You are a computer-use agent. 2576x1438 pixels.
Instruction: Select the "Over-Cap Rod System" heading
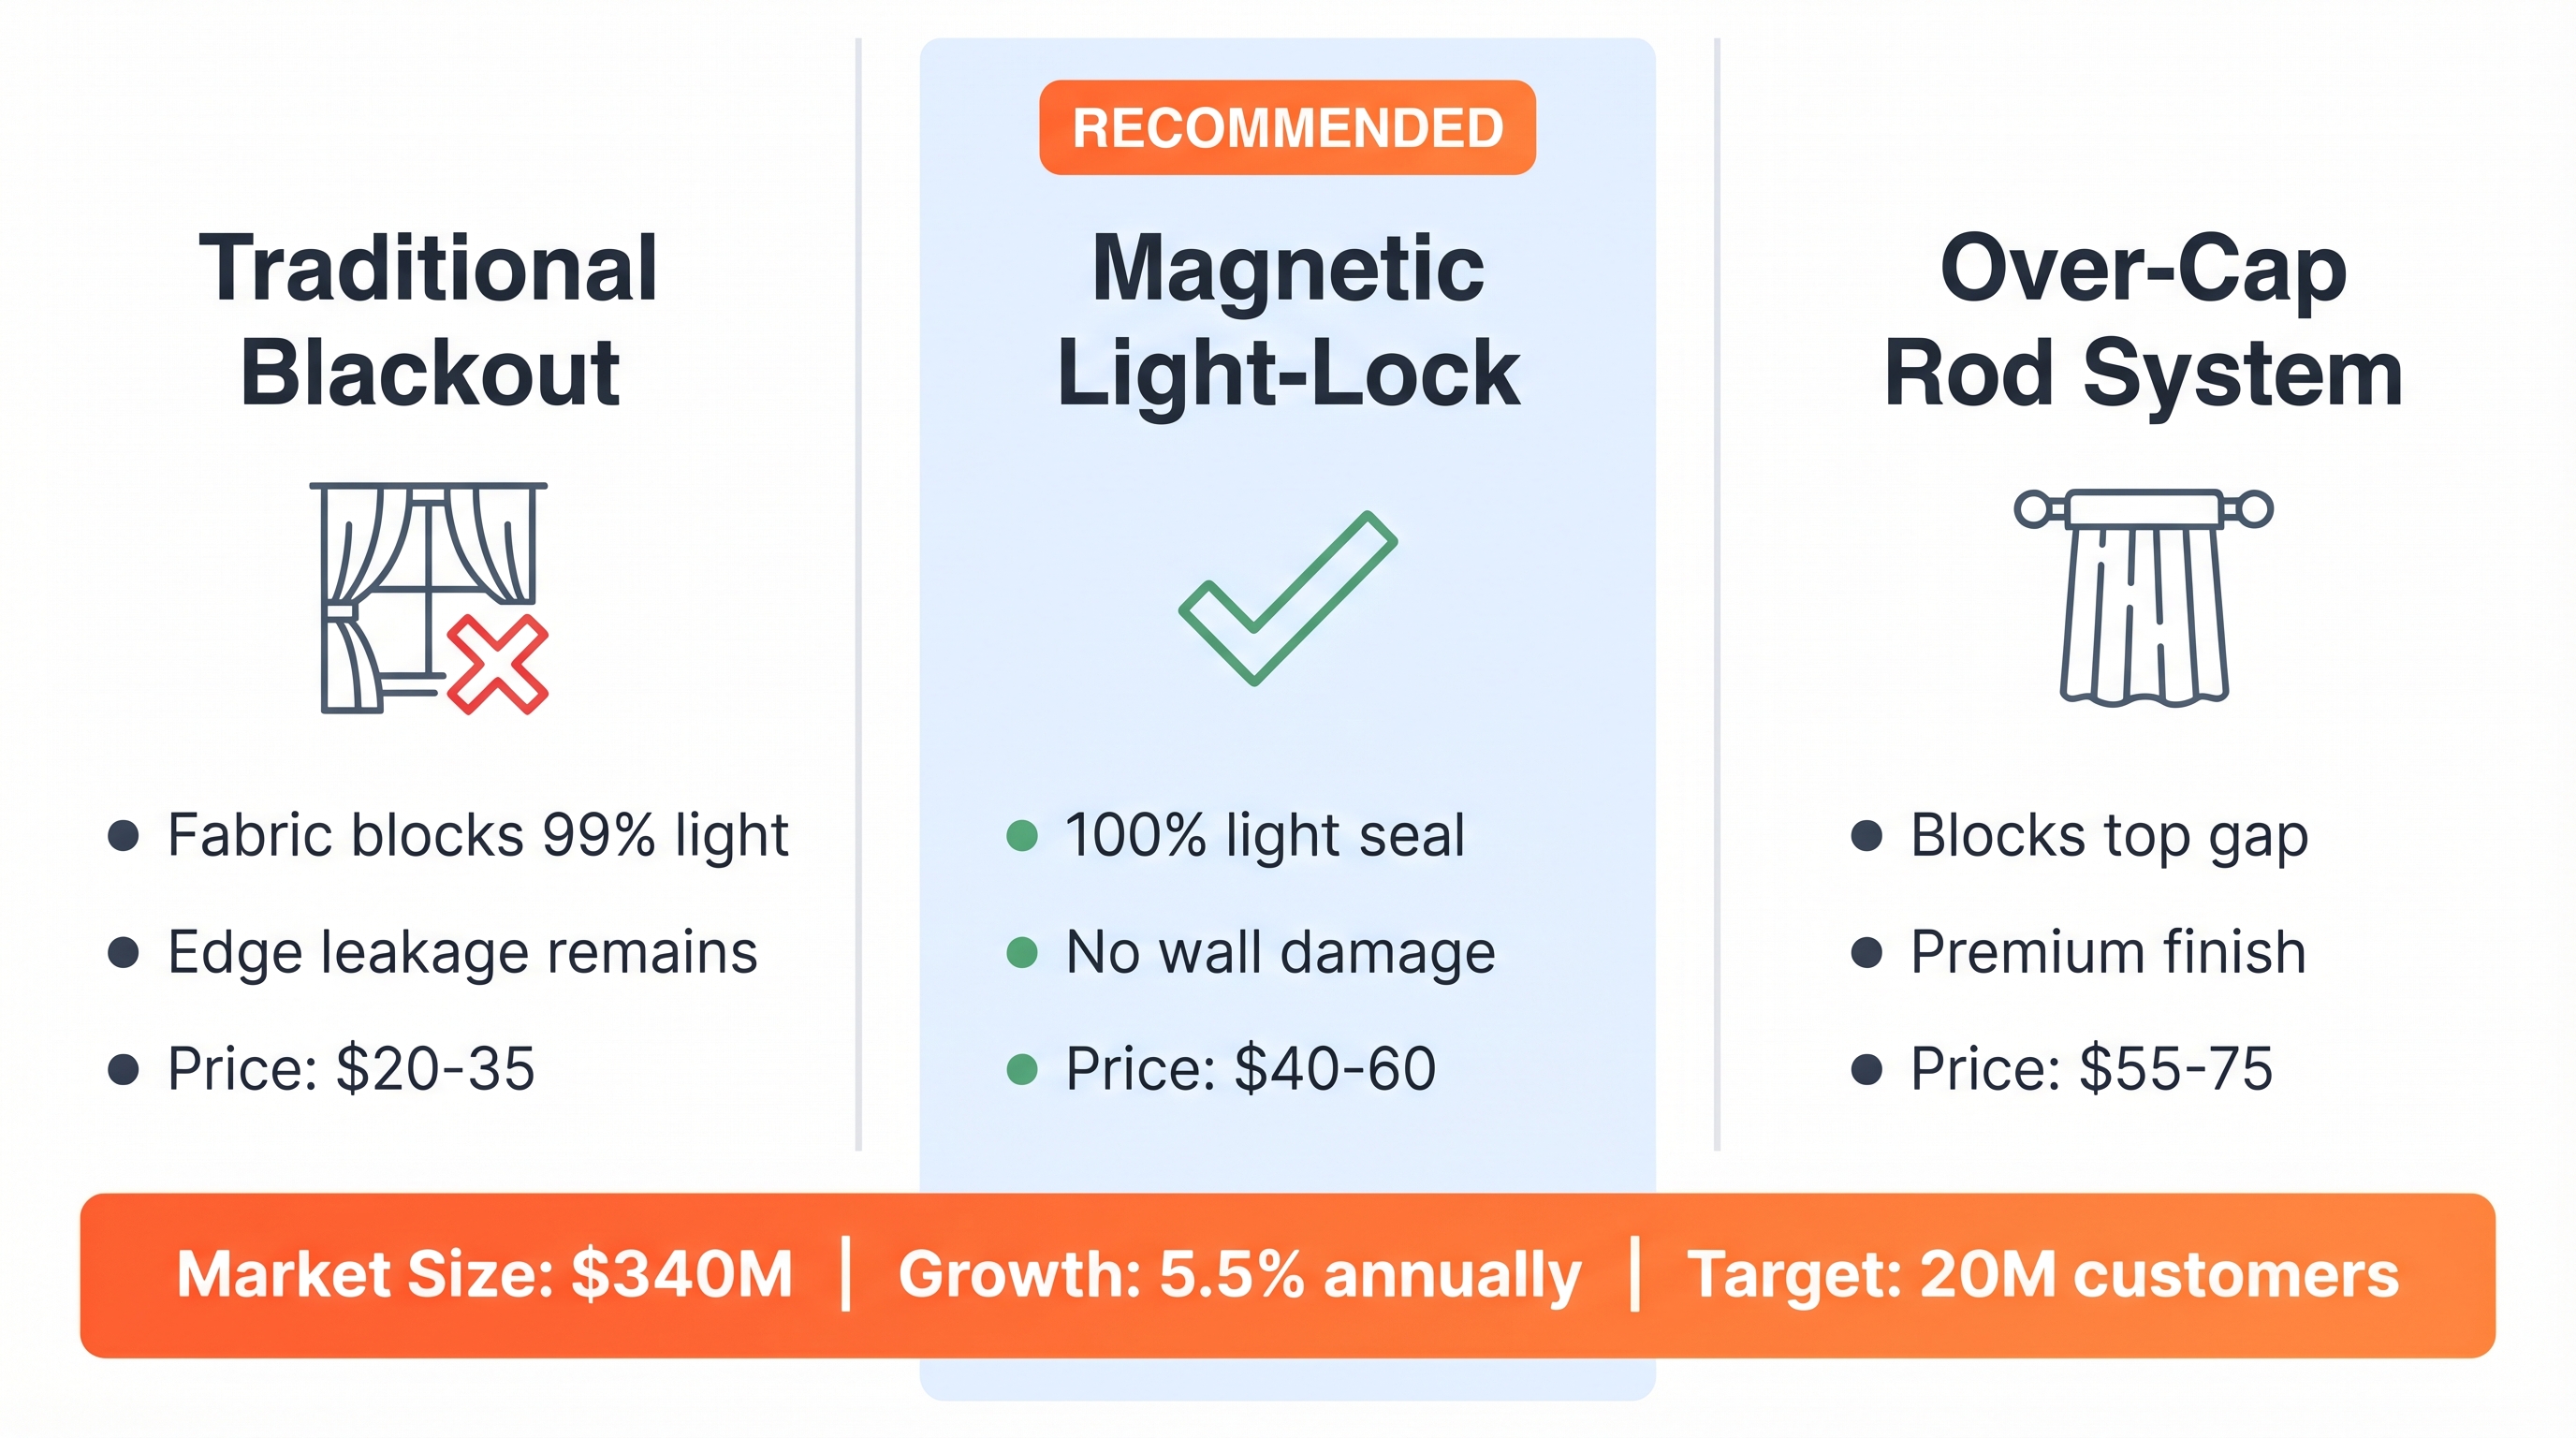tap(2143, 320)
